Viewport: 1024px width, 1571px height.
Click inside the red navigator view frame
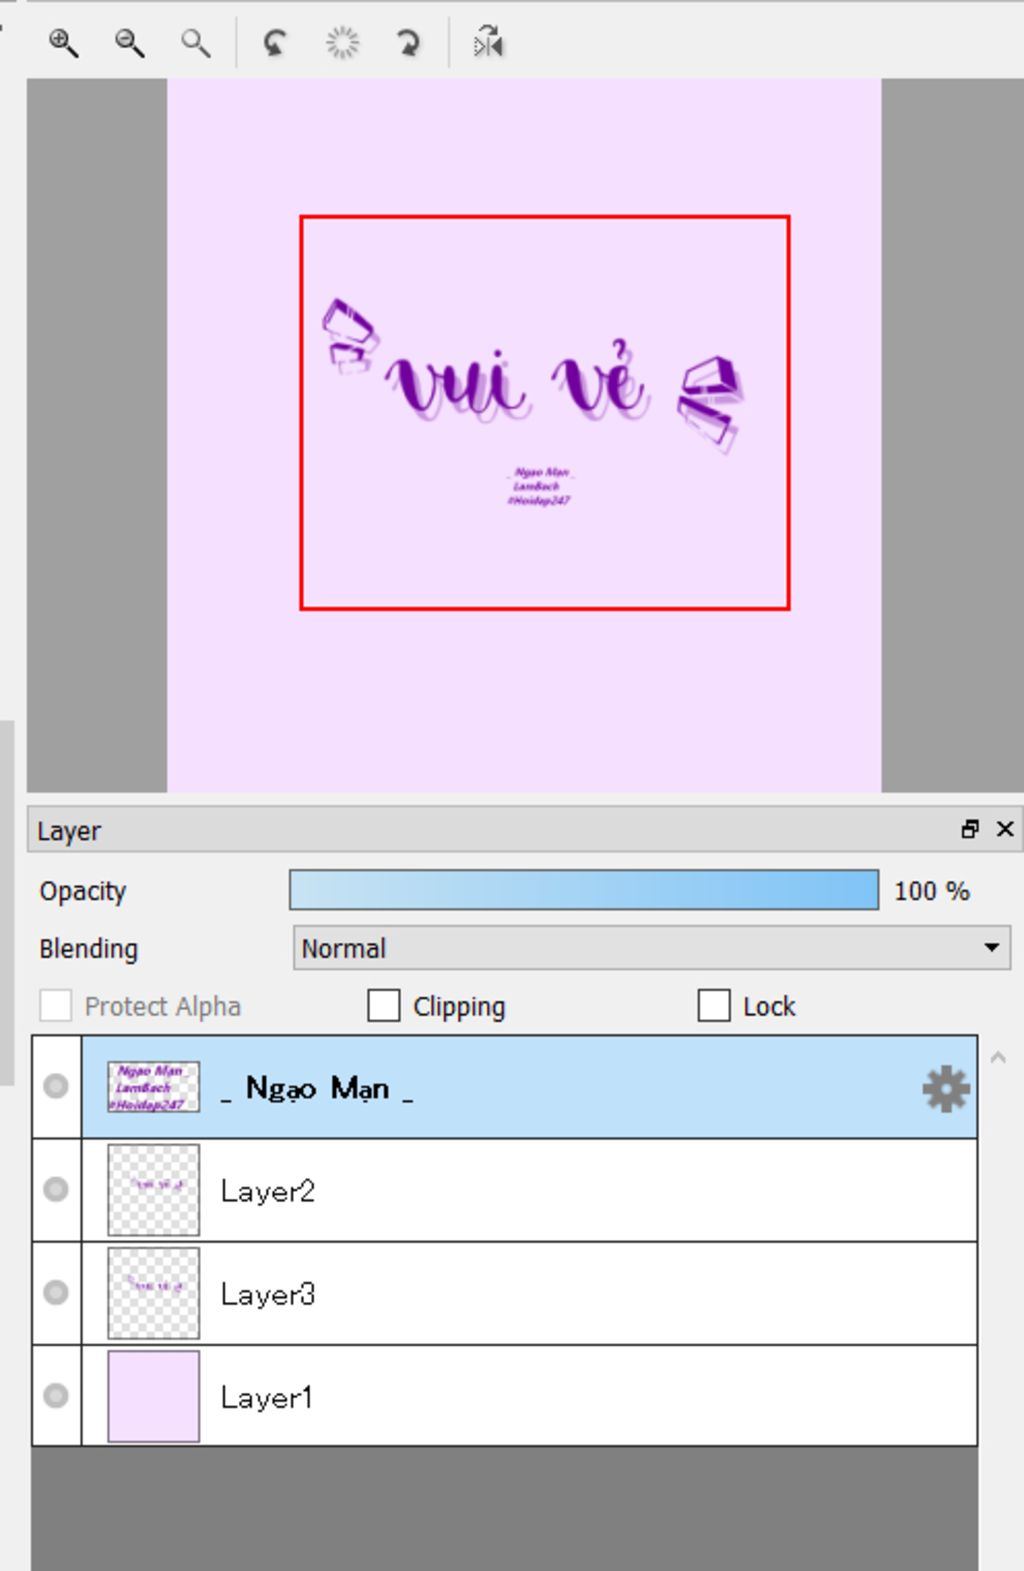[x=545, y=412]
